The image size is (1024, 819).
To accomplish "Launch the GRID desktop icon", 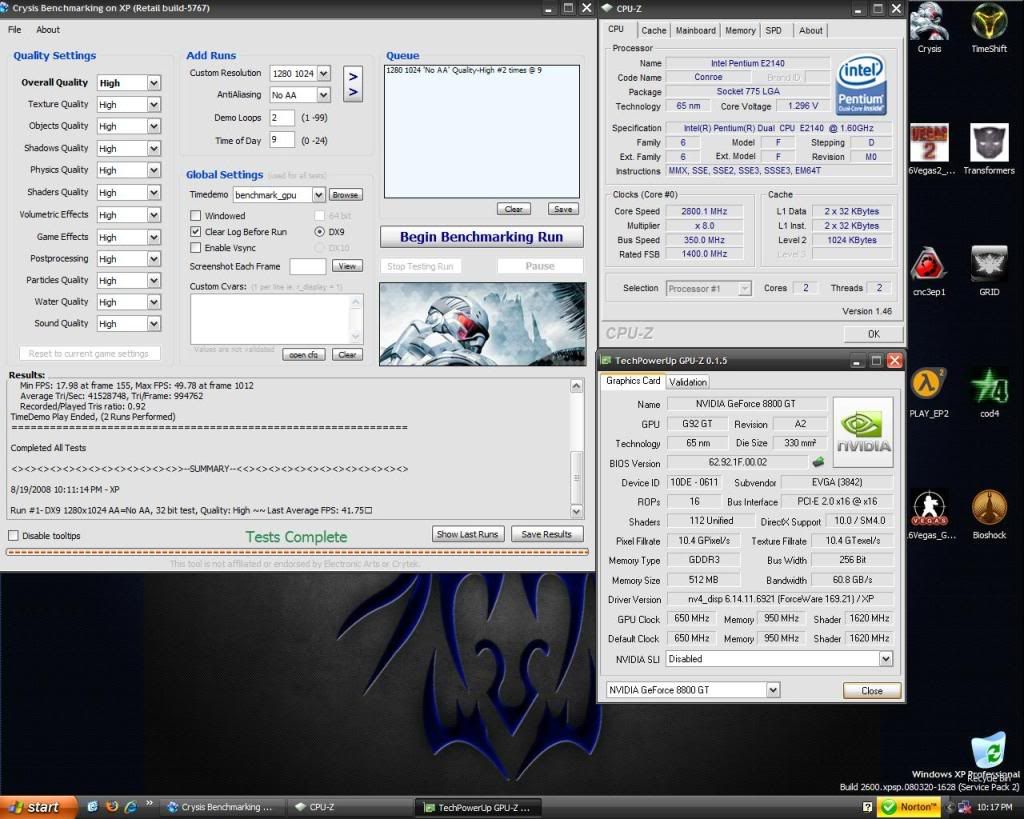I will pos(989,271).
